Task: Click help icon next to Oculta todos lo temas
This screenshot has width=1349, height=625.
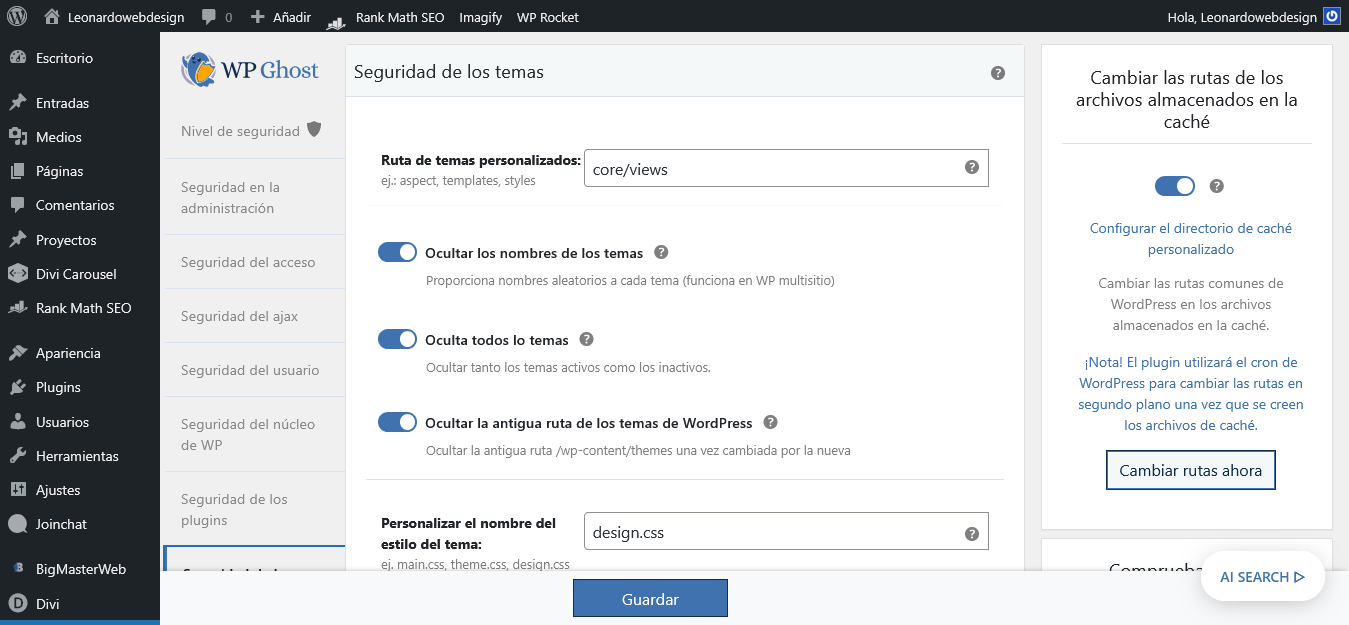Action: pos(586,340)
